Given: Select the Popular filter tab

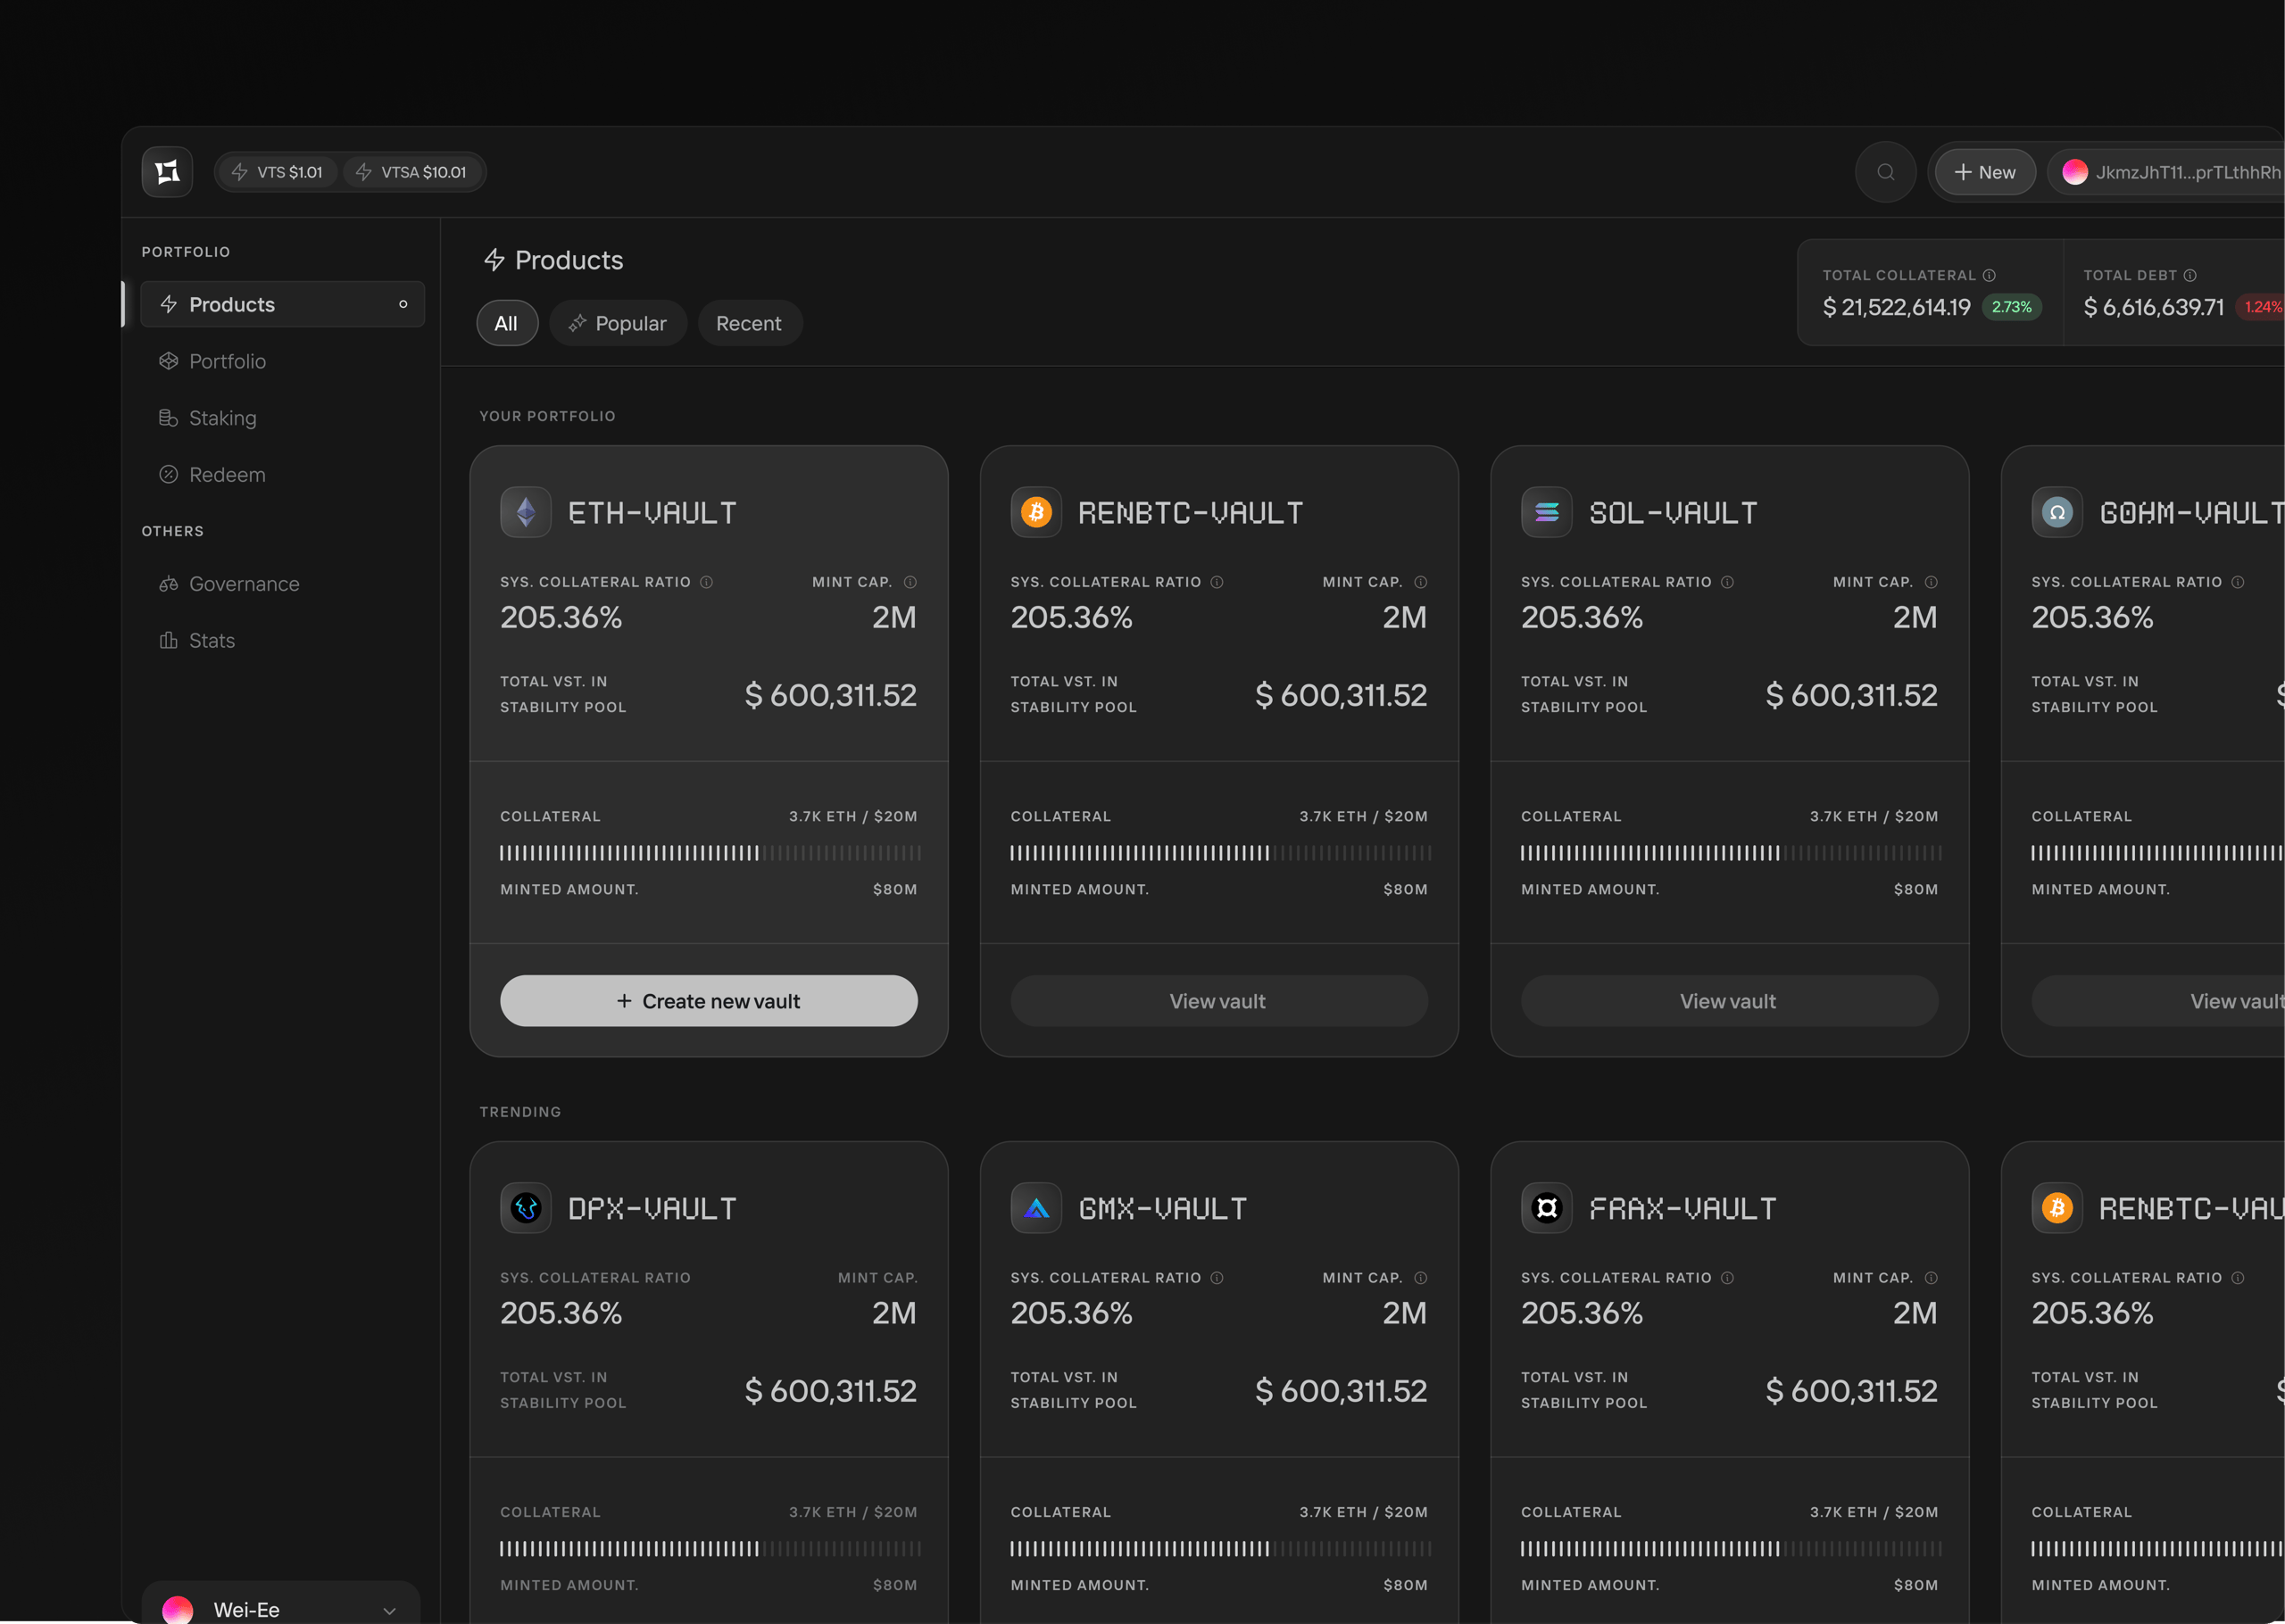Looking at the screenshot, I should 618,323.
